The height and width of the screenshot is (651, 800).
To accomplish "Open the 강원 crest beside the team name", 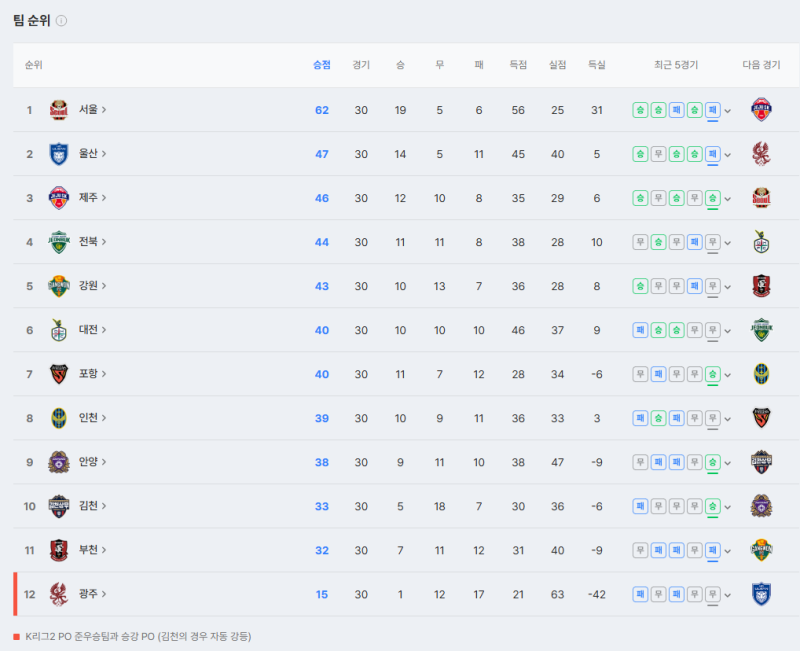I will pos(59,286).
